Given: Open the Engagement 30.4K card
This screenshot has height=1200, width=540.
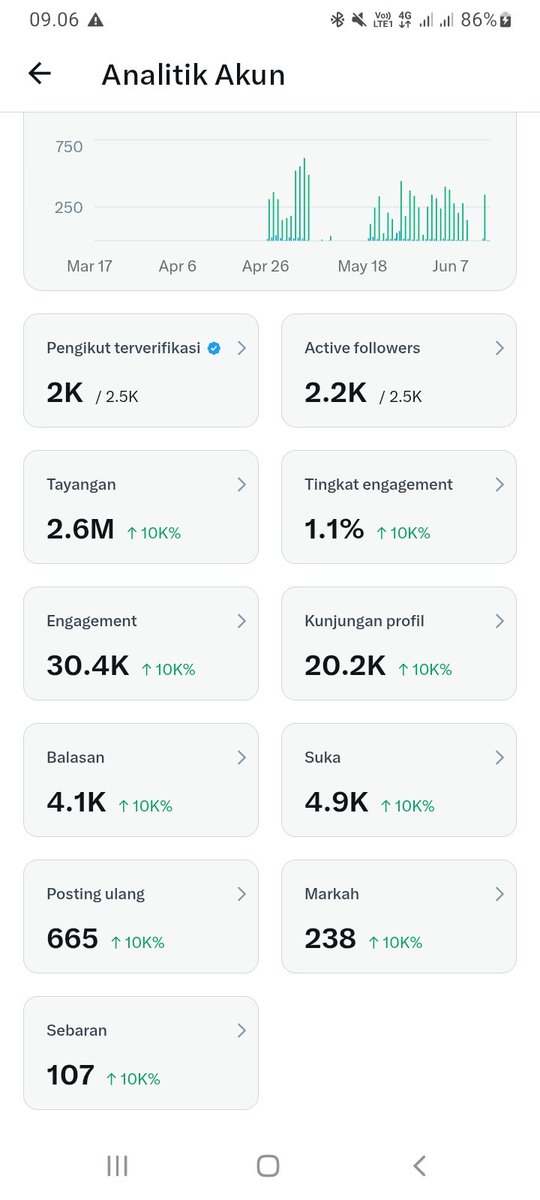Looking at the screenshot, I should 141,643.
